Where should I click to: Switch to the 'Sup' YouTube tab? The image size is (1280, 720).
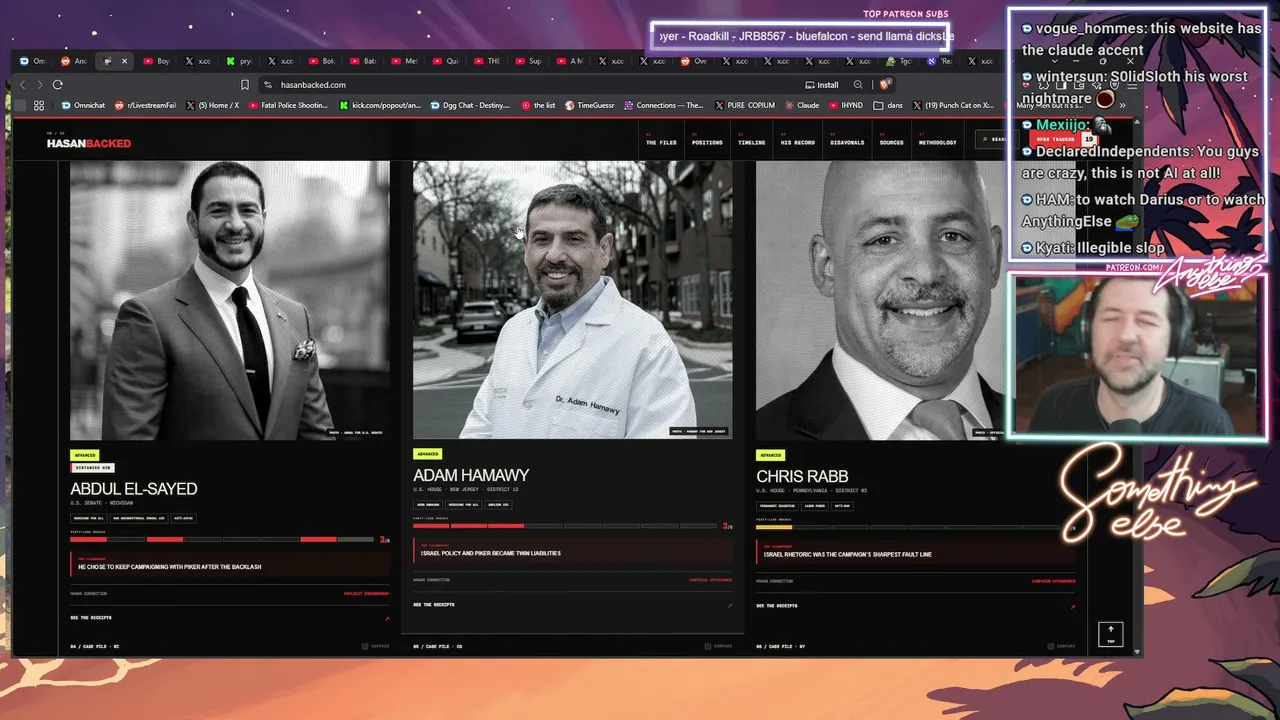pyautogui.click(x=527, y=61)
